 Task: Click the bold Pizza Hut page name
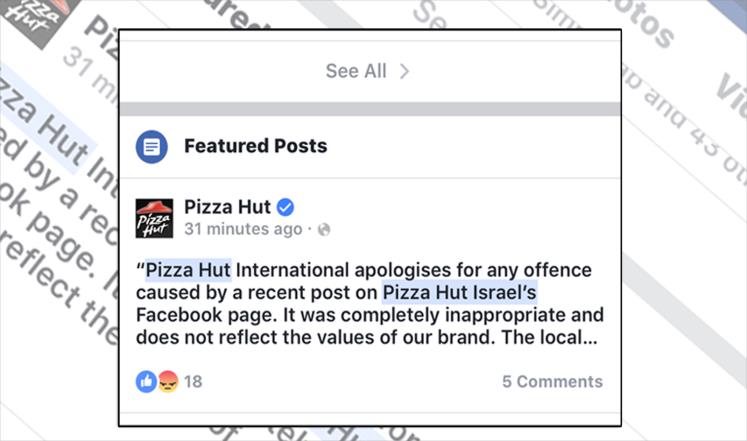pos(227,207)
